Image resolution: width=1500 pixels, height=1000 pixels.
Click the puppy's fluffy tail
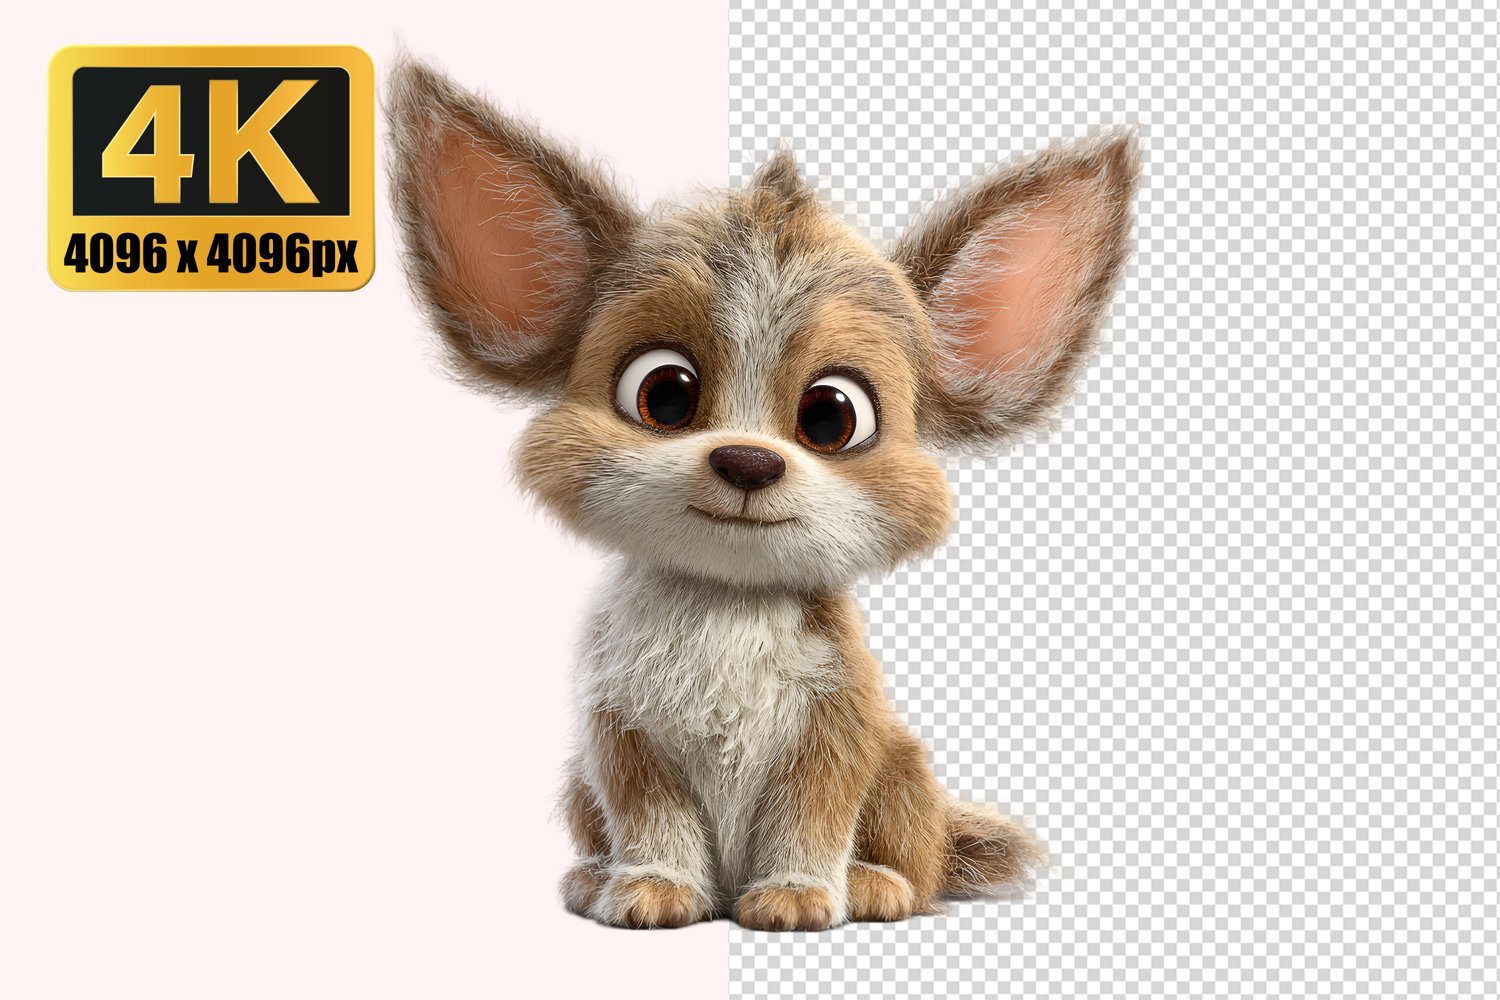click(990, 845)
